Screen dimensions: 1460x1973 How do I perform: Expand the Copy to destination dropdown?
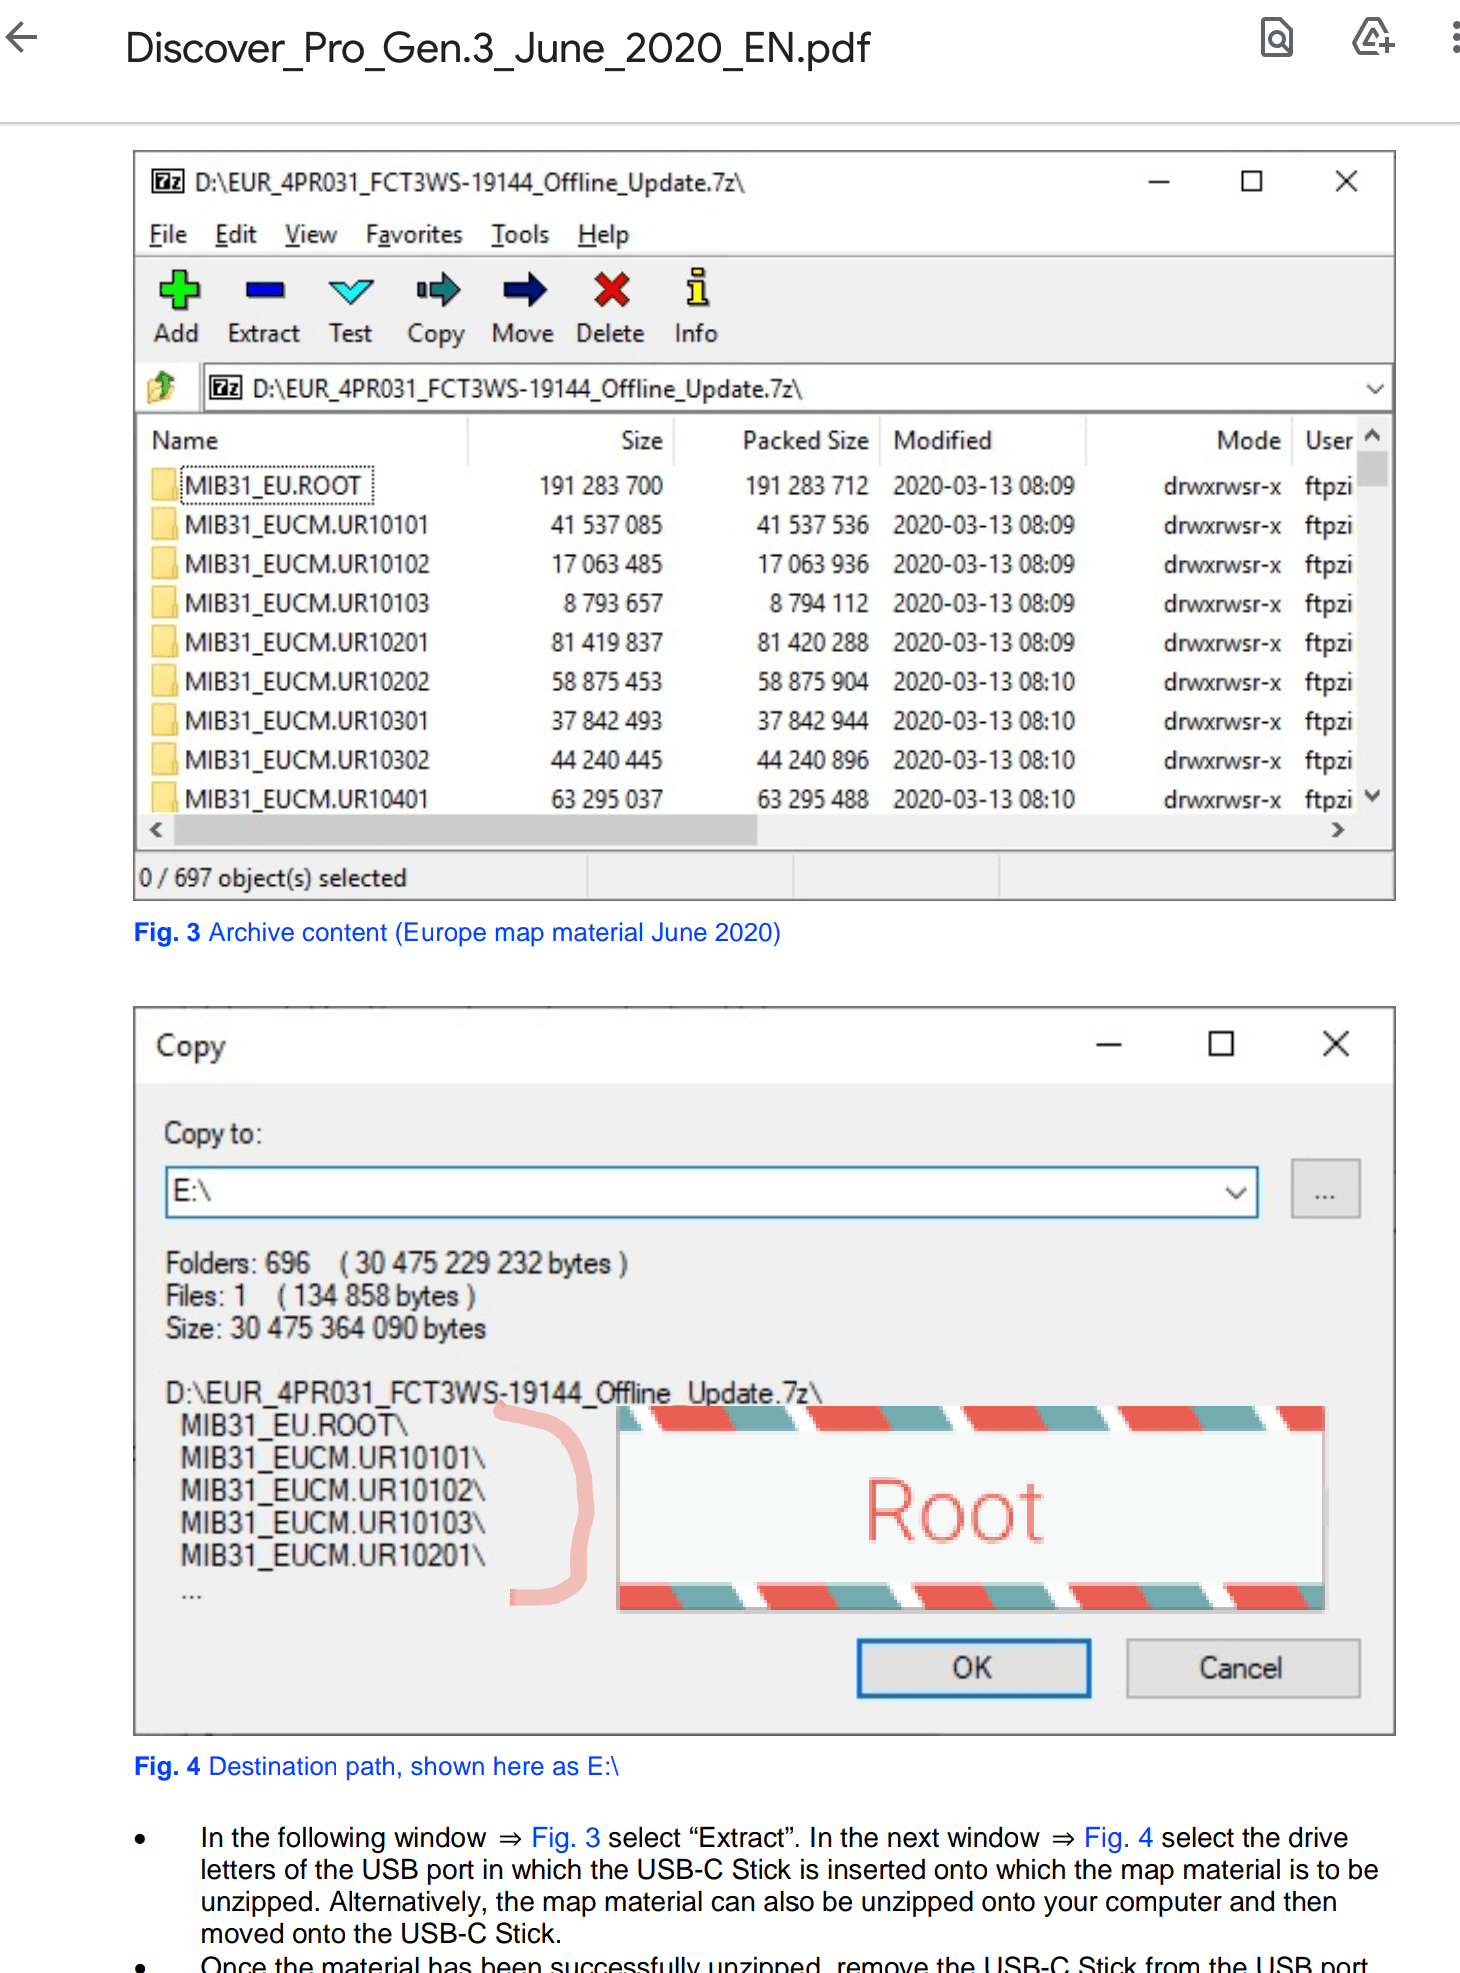coord(1236,1192)
